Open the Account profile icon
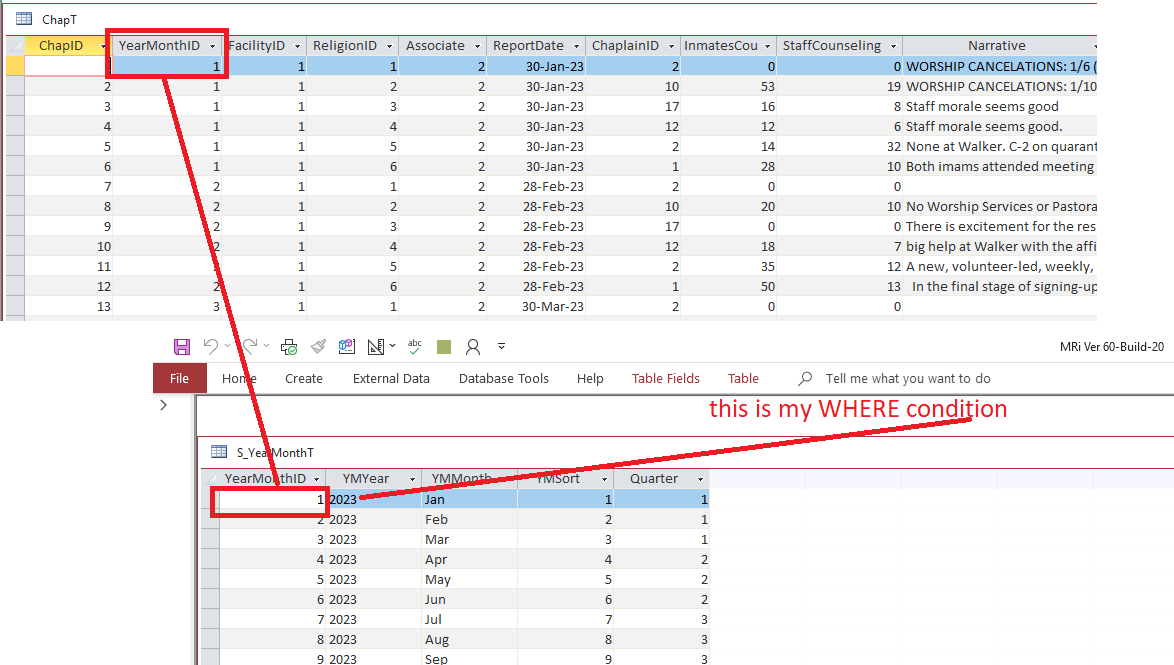 click(x=473, y=346)
